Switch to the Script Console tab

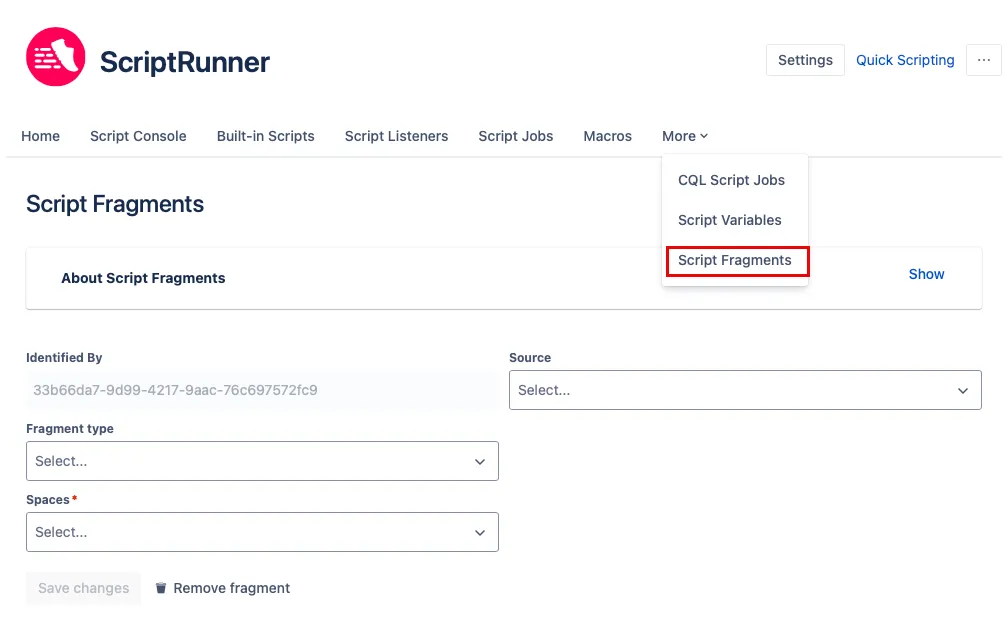pos(138,136)
